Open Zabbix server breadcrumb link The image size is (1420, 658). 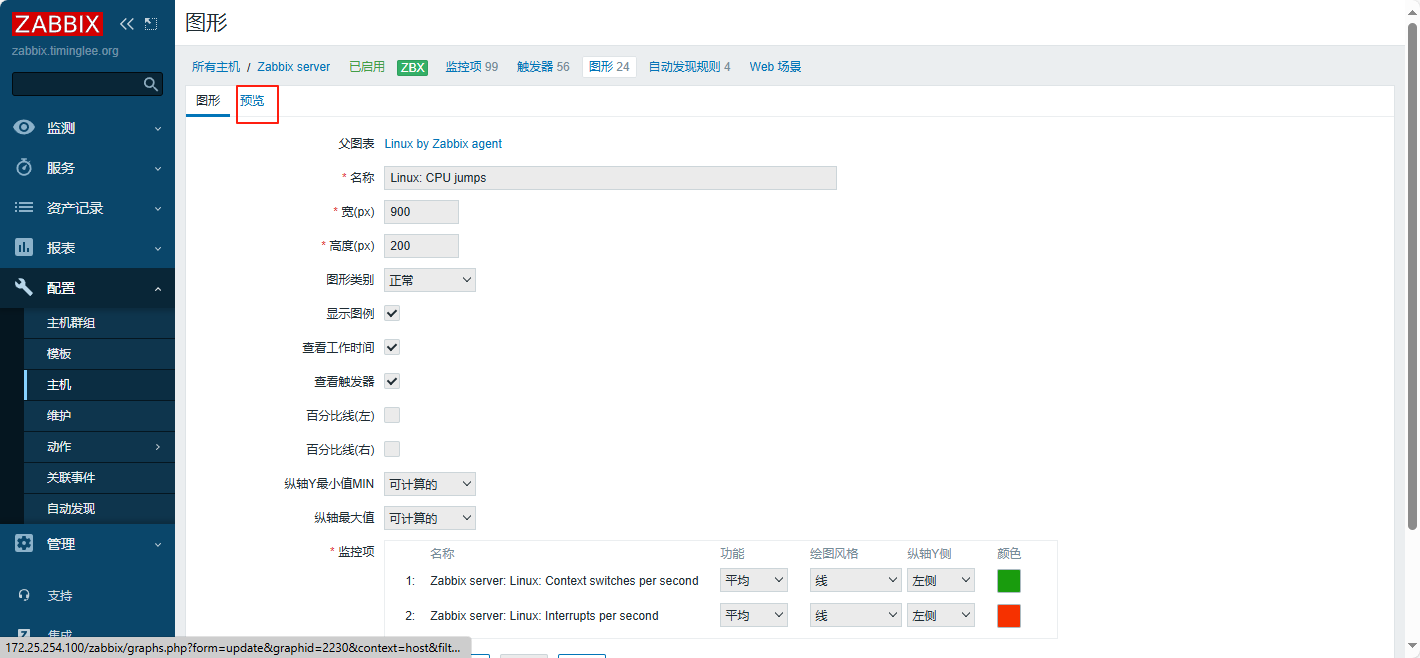[293, 67]
